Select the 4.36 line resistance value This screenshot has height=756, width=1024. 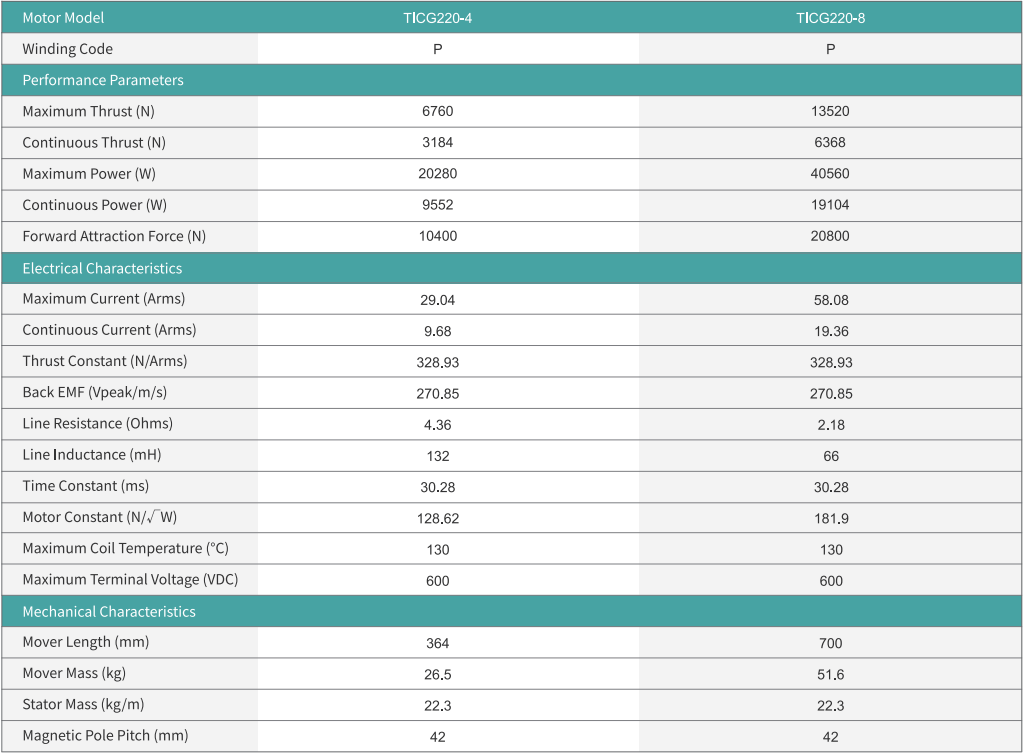click(x=437, y=424)
